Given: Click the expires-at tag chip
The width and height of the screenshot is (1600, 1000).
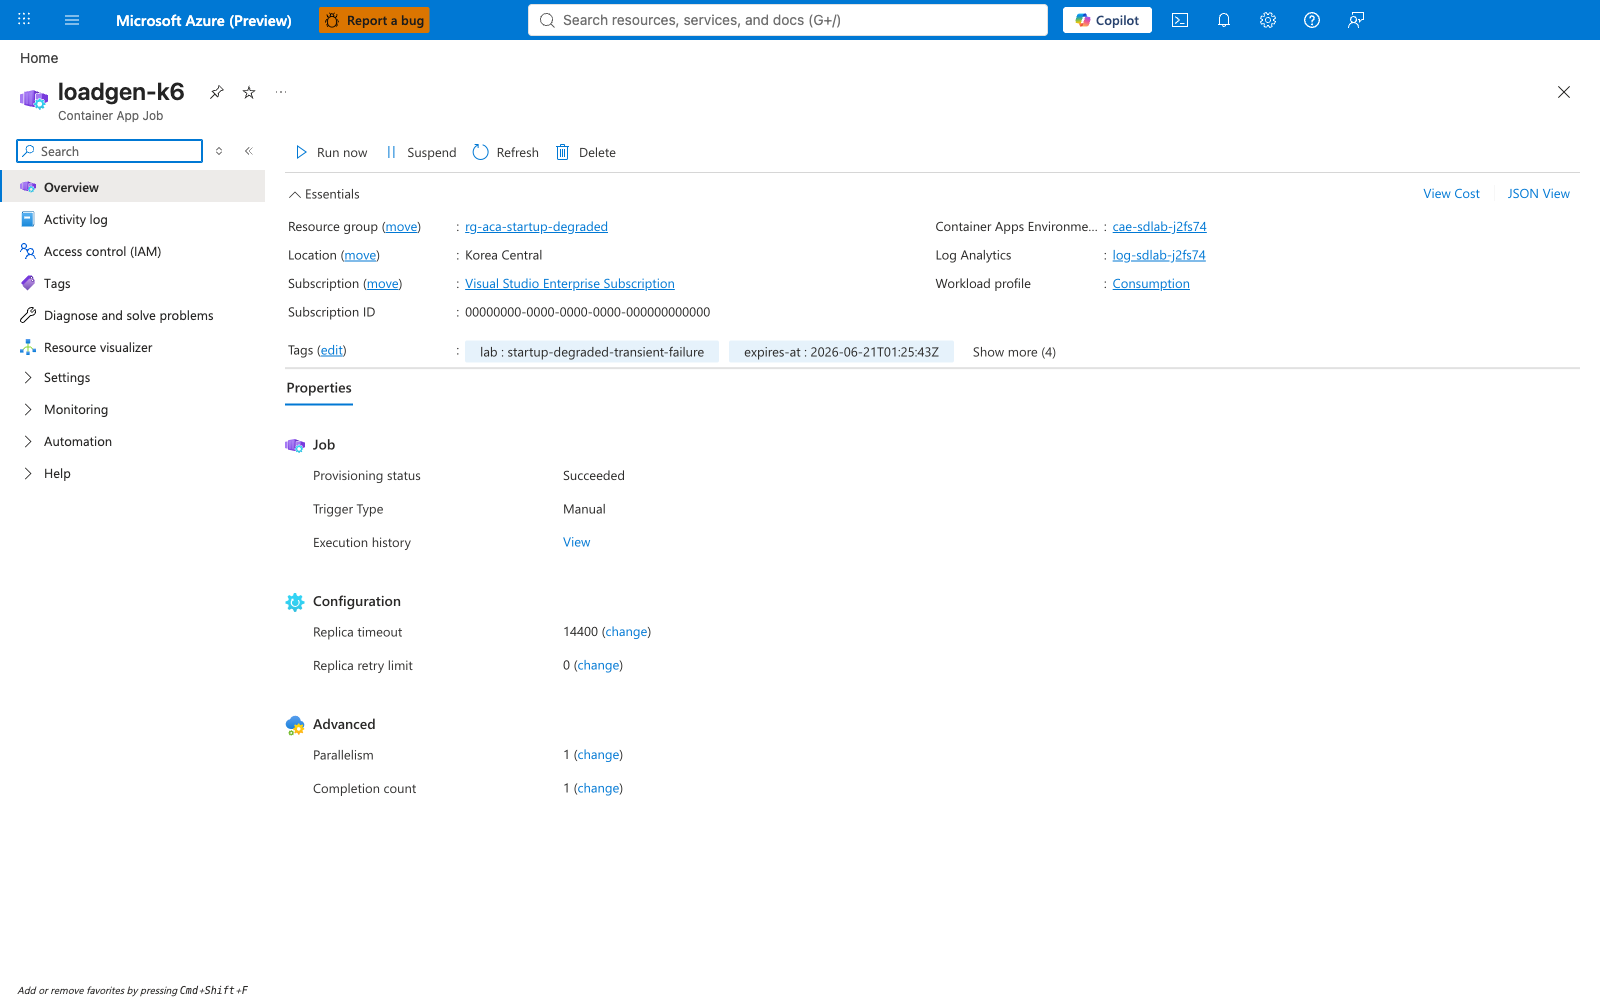Looking at the screenshot, I should [841, 352].
